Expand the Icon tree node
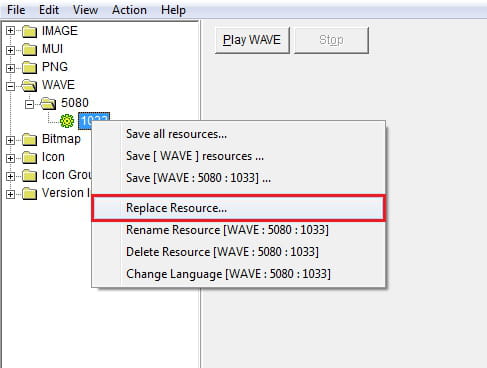The height and width of the screenshot is (368, 487). coord(10,158)
